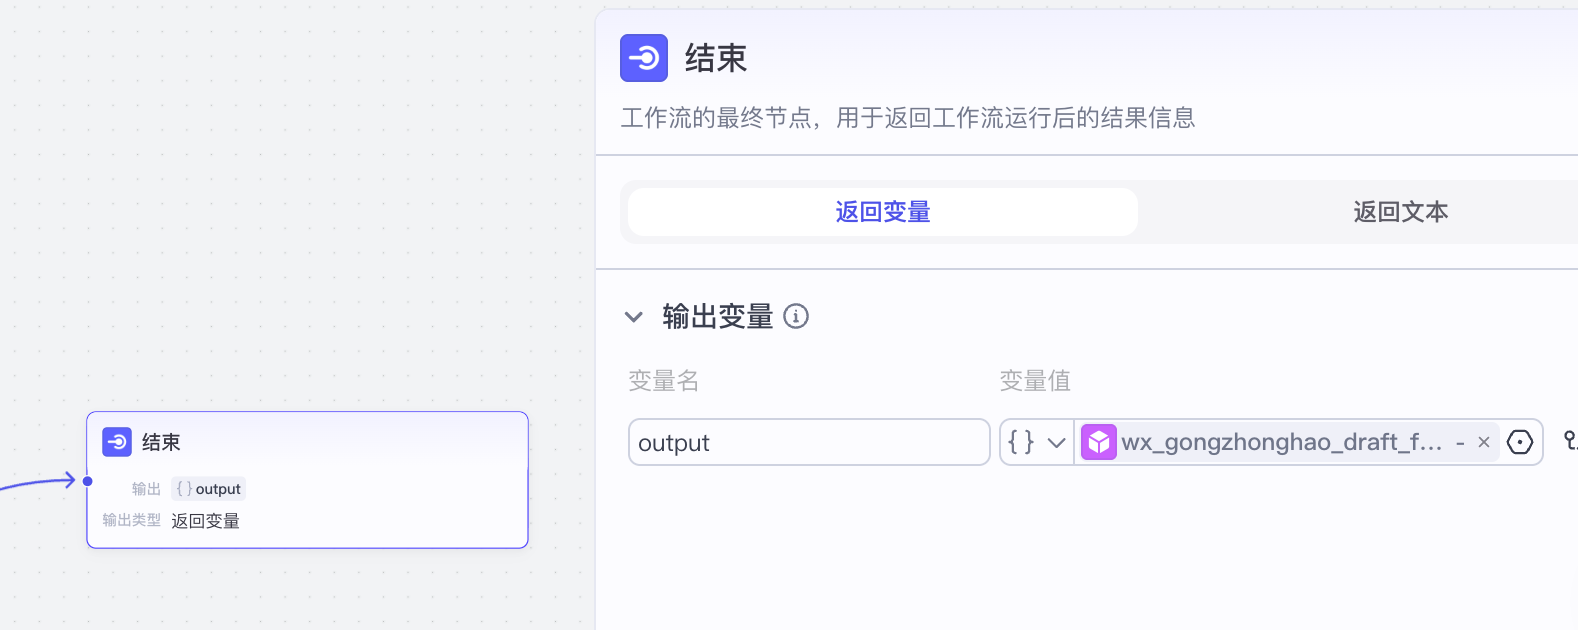
Task: Click the 变量值 column header
Action: coord(1035,380)
